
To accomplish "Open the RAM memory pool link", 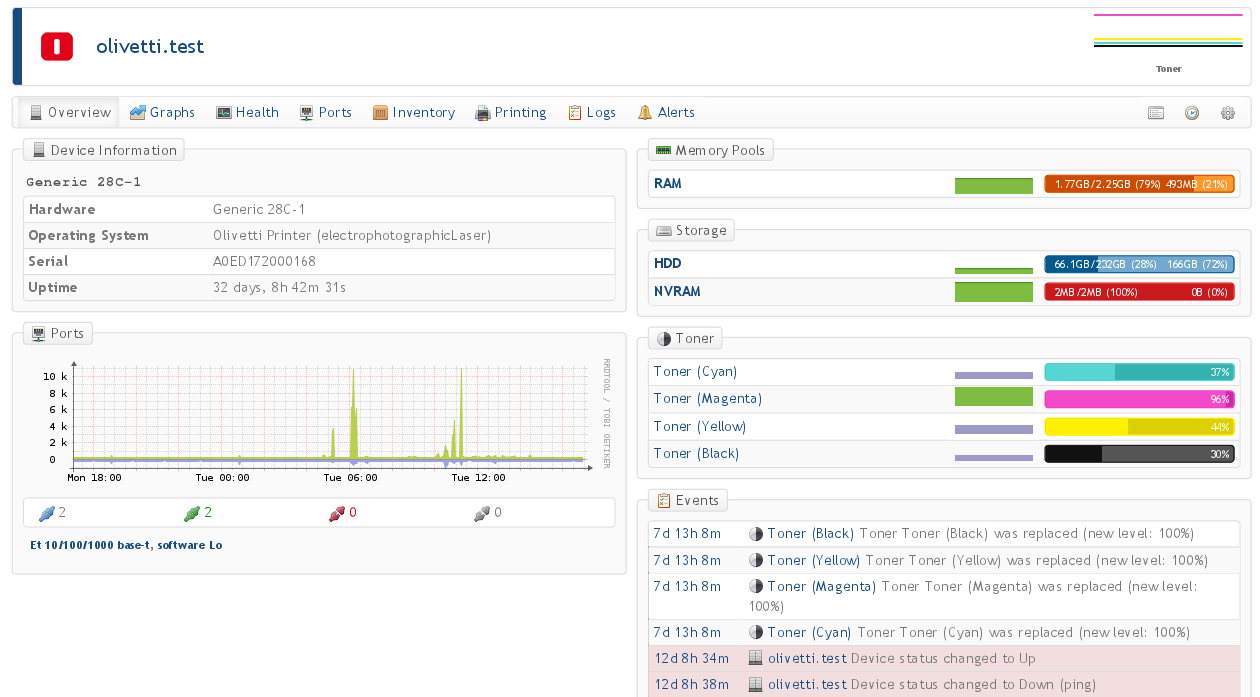I will pos(667,184).
